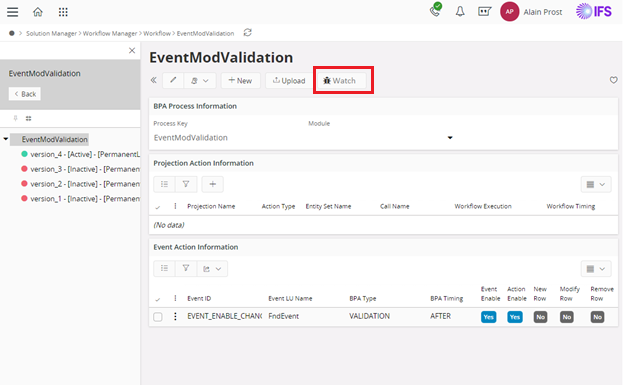Toggle Action Enable Yes badge
This screenshot has width=623, height=385.
click(x=515, y=317)
